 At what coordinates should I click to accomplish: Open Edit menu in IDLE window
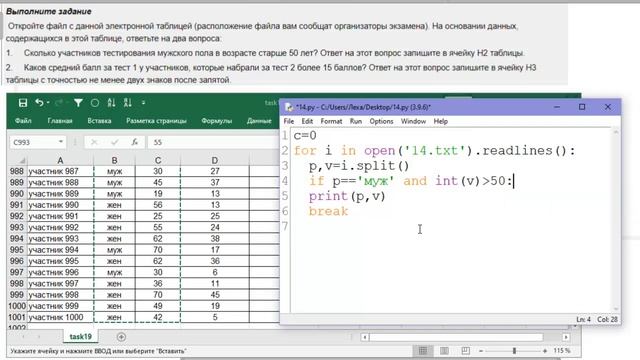coord(307,121)
